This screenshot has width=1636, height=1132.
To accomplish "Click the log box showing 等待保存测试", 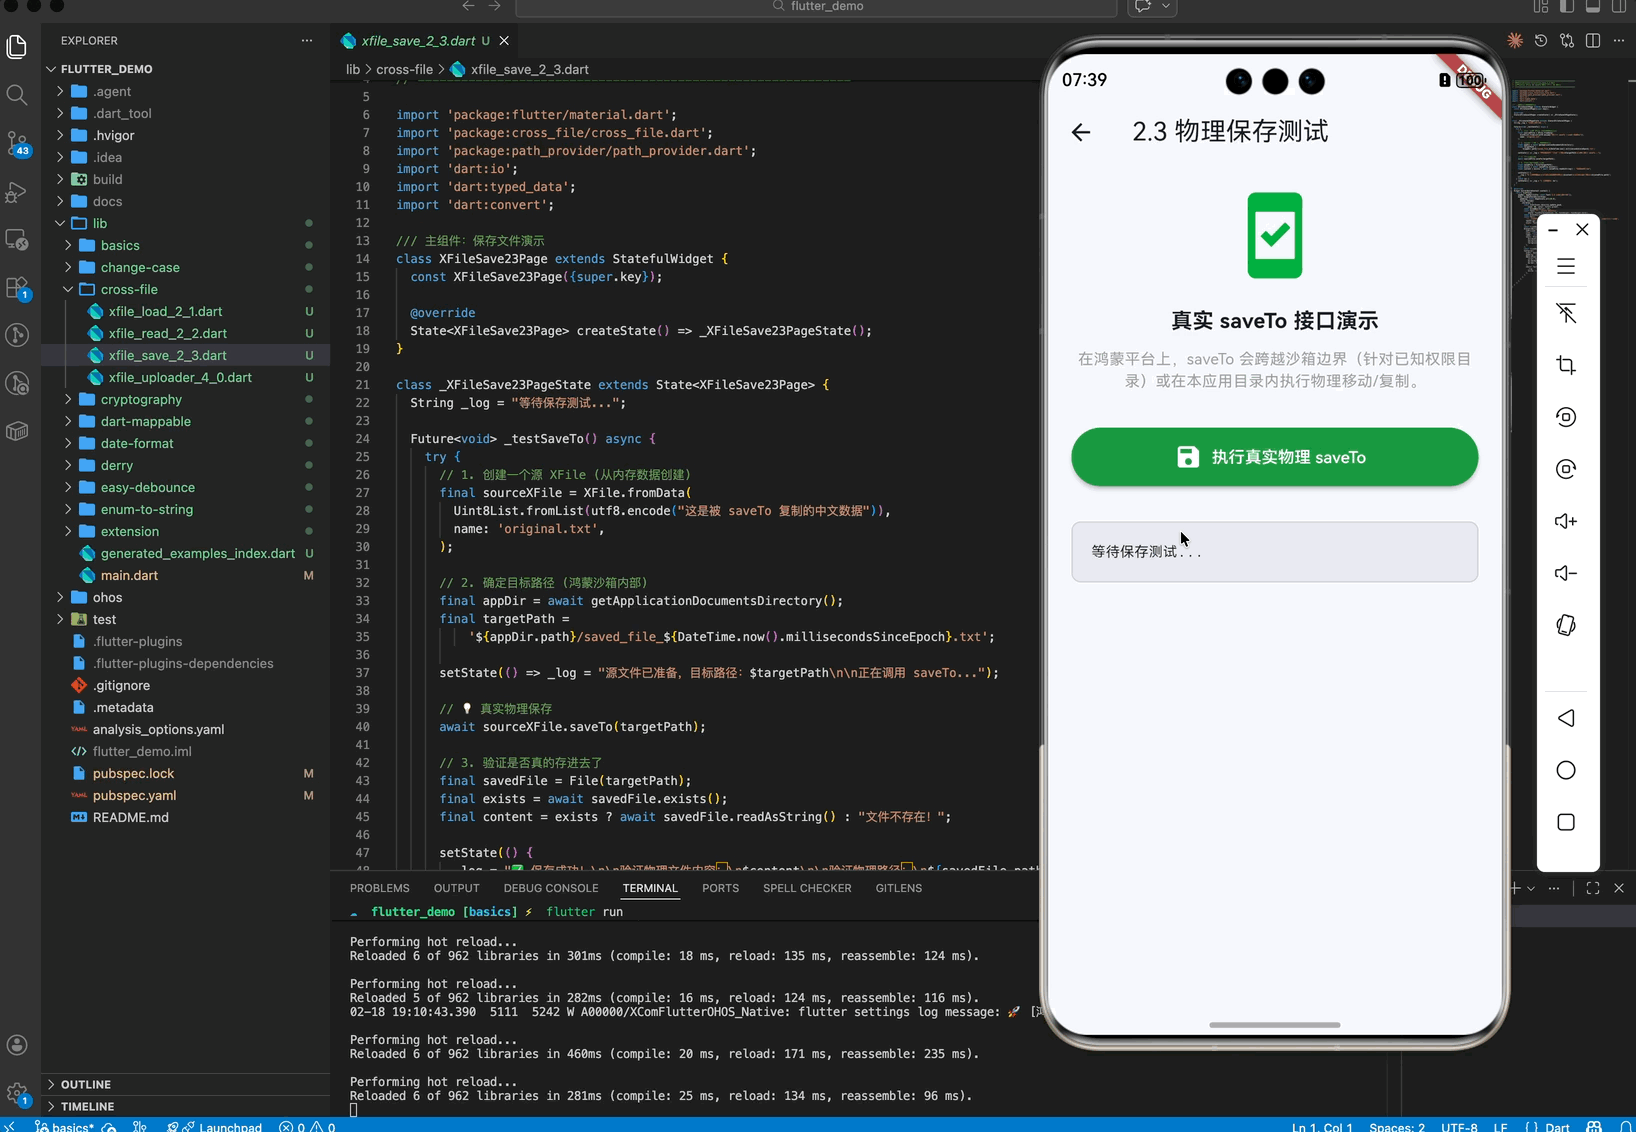I will (1274, 552).
